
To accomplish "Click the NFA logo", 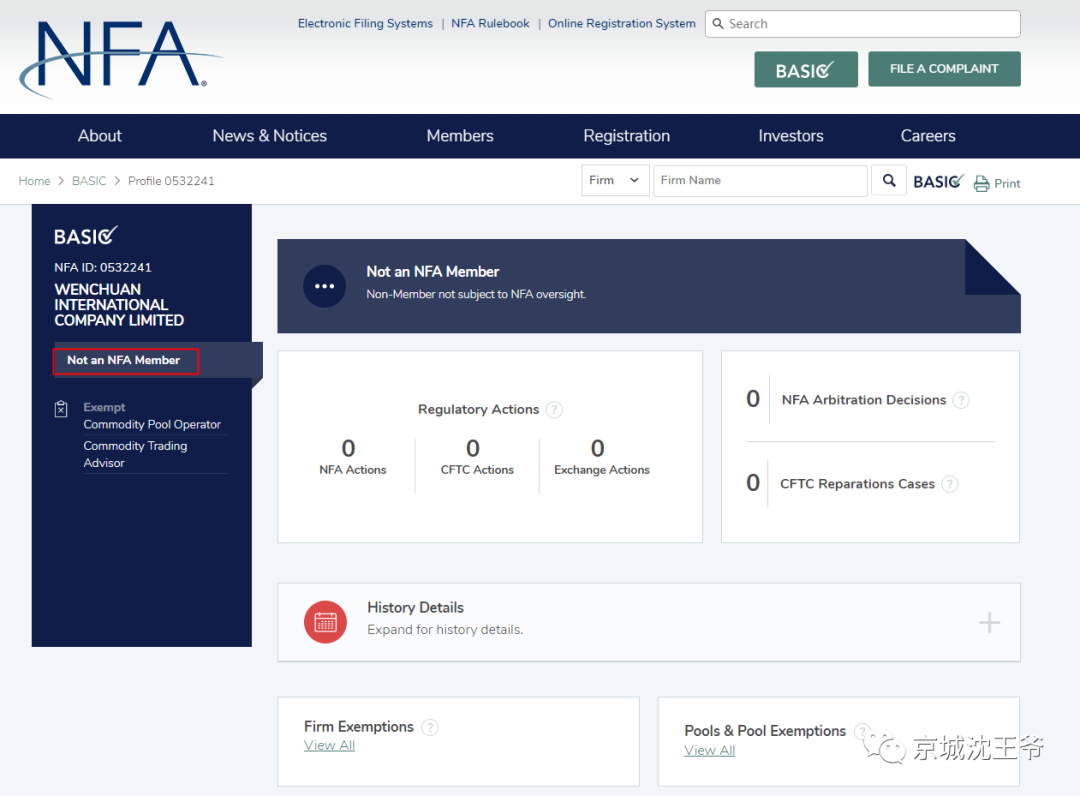I will pos(121,59).
